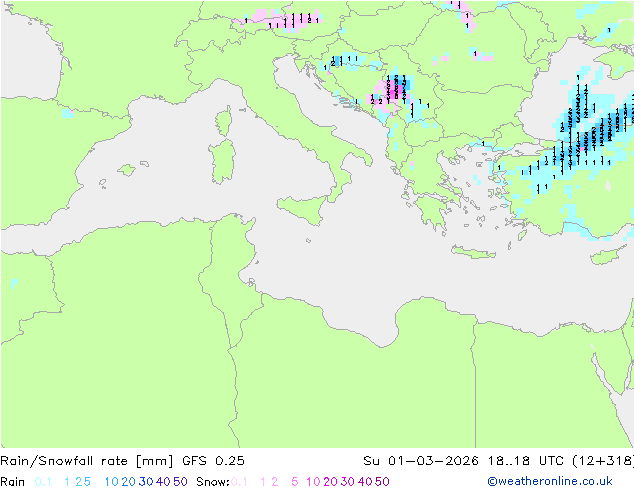The height and width of the screenshot is (490, 634).
Task: Pick the Snow 50 legend value
Action: (x=382, y=482)
